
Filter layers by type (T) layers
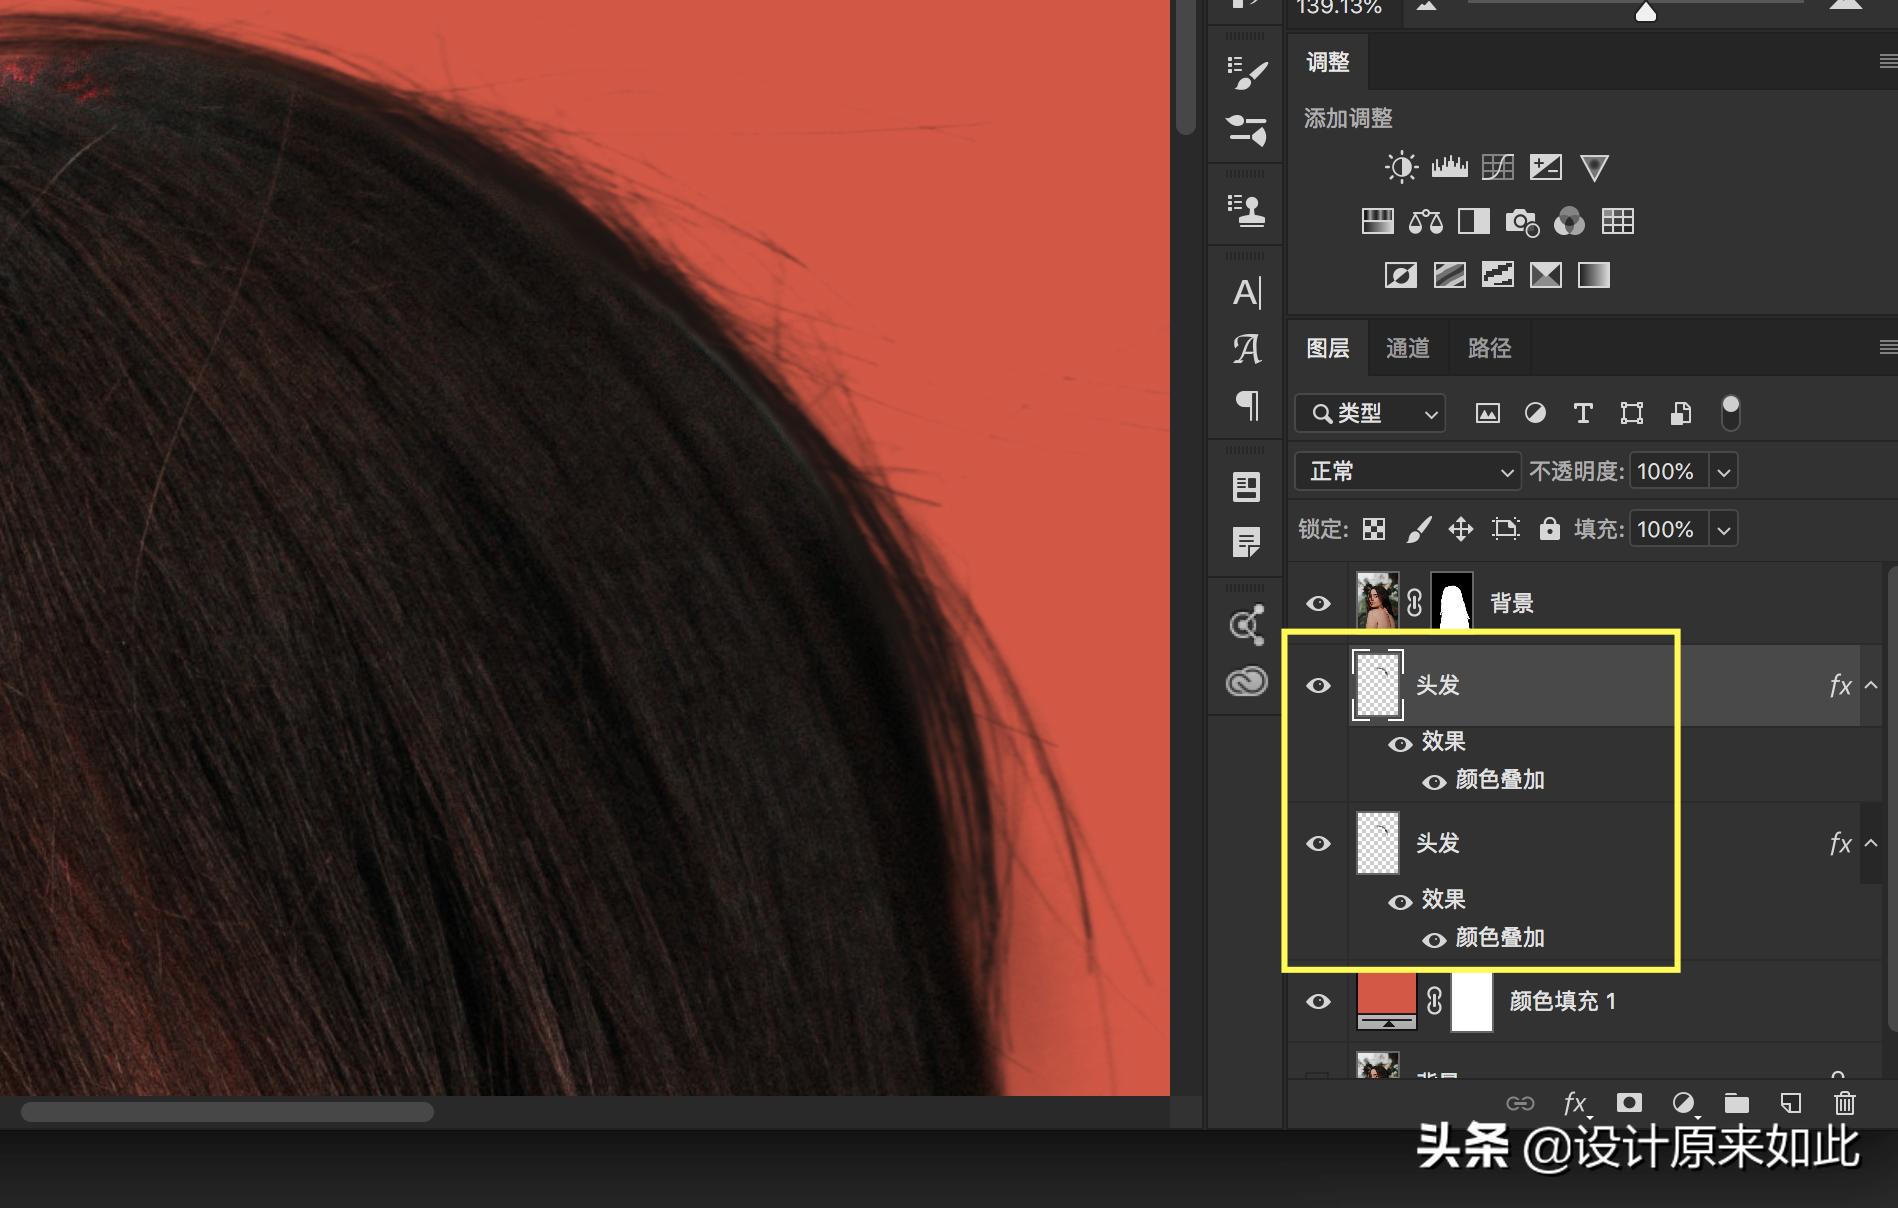(x=1583, y=413)
